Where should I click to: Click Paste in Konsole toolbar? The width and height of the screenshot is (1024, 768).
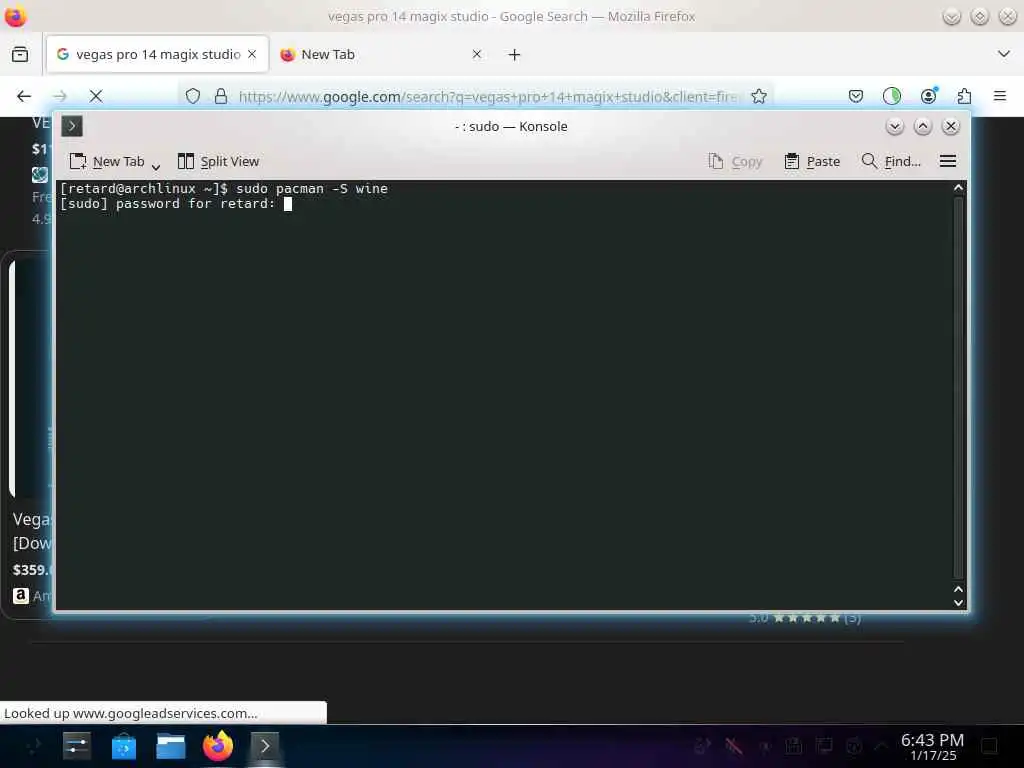(x=812, y=161)
